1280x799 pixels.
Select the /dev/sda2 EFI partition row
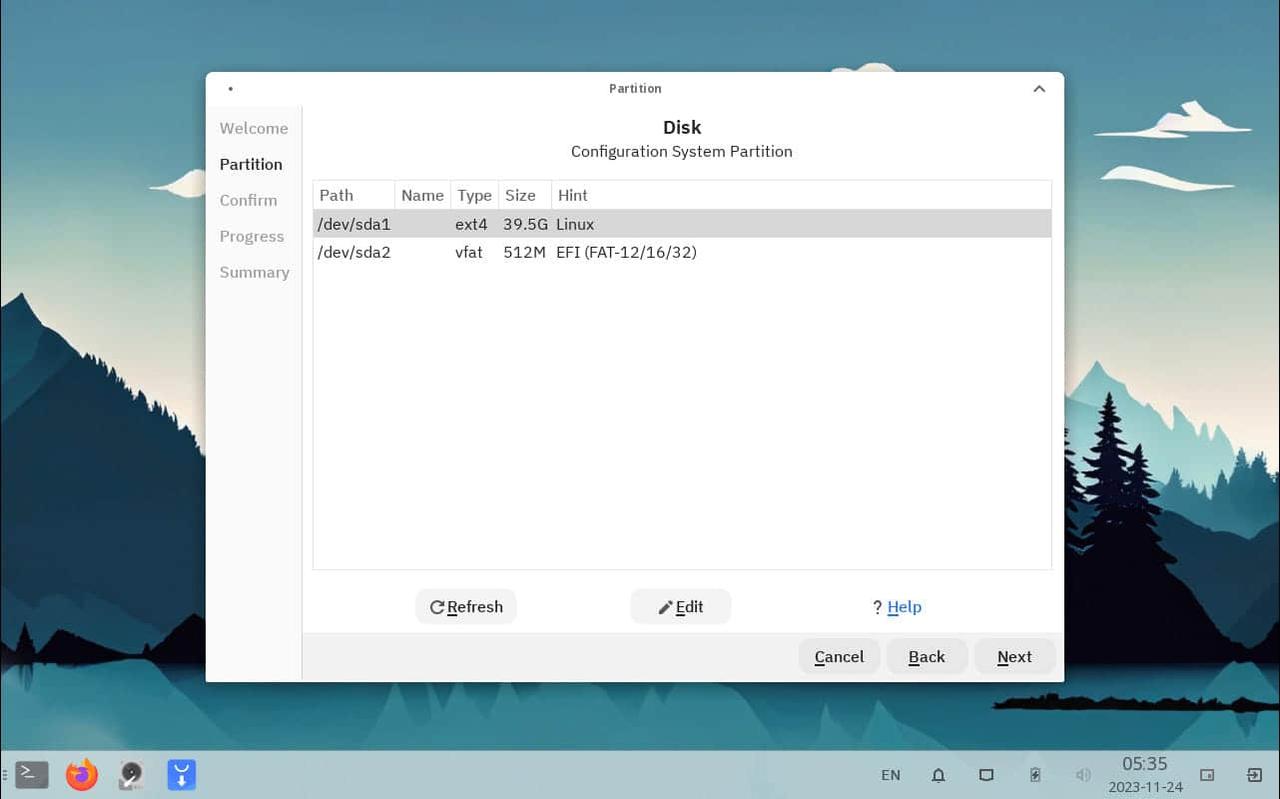[681, 253]
